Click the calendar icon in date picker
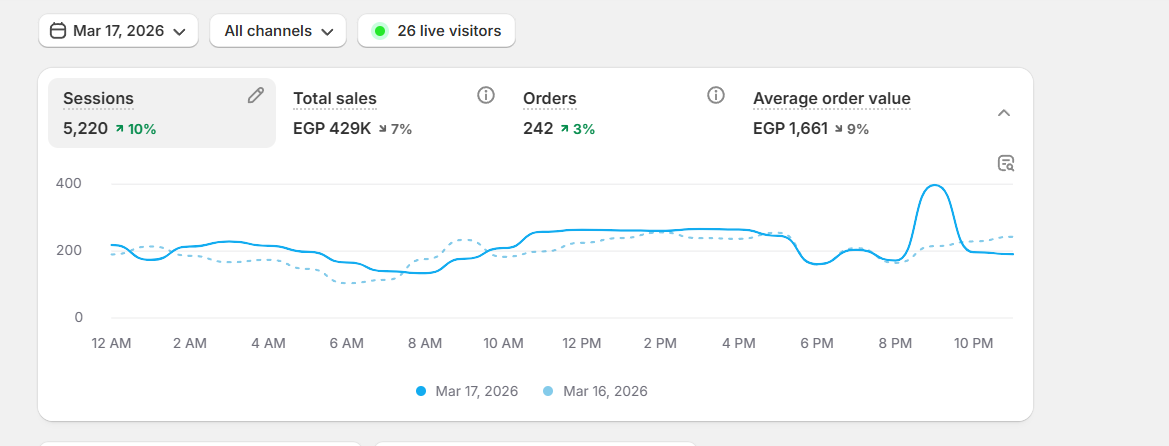Screen dimensions: 1169x446 (58, 31)
